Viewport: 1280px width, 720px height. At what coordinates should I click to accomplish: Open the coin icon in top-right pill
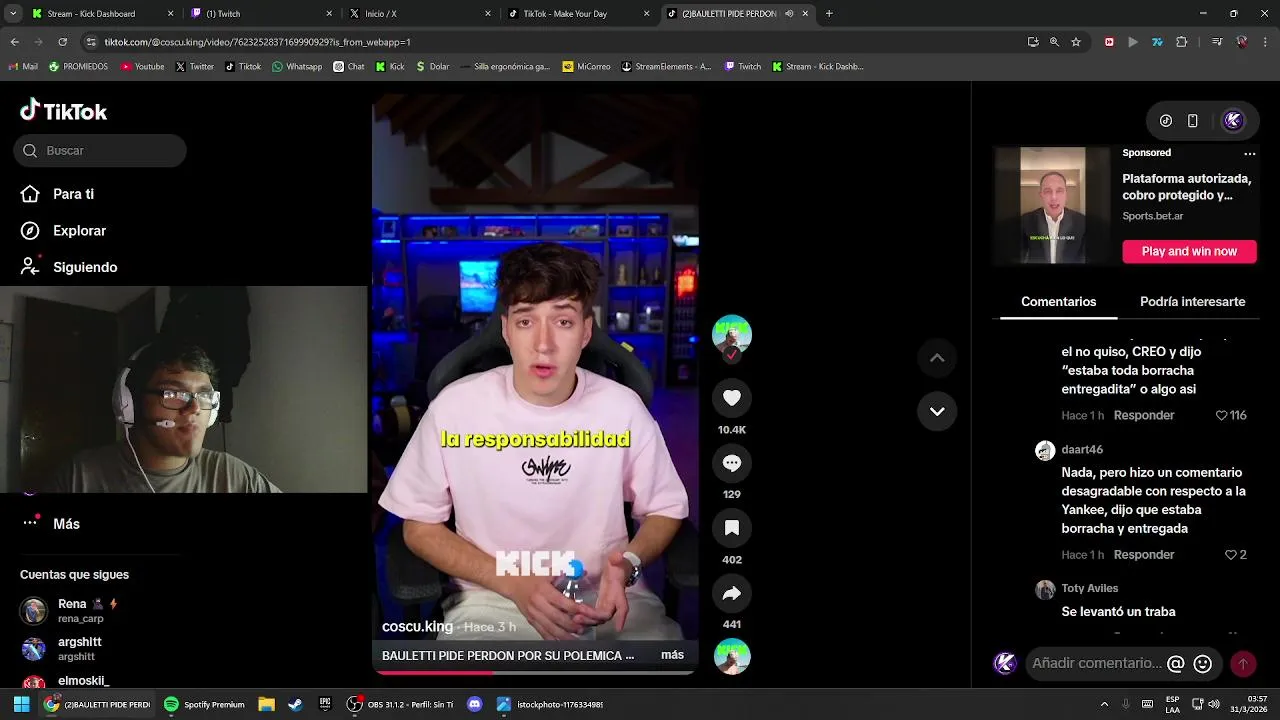pos(1166,121)
